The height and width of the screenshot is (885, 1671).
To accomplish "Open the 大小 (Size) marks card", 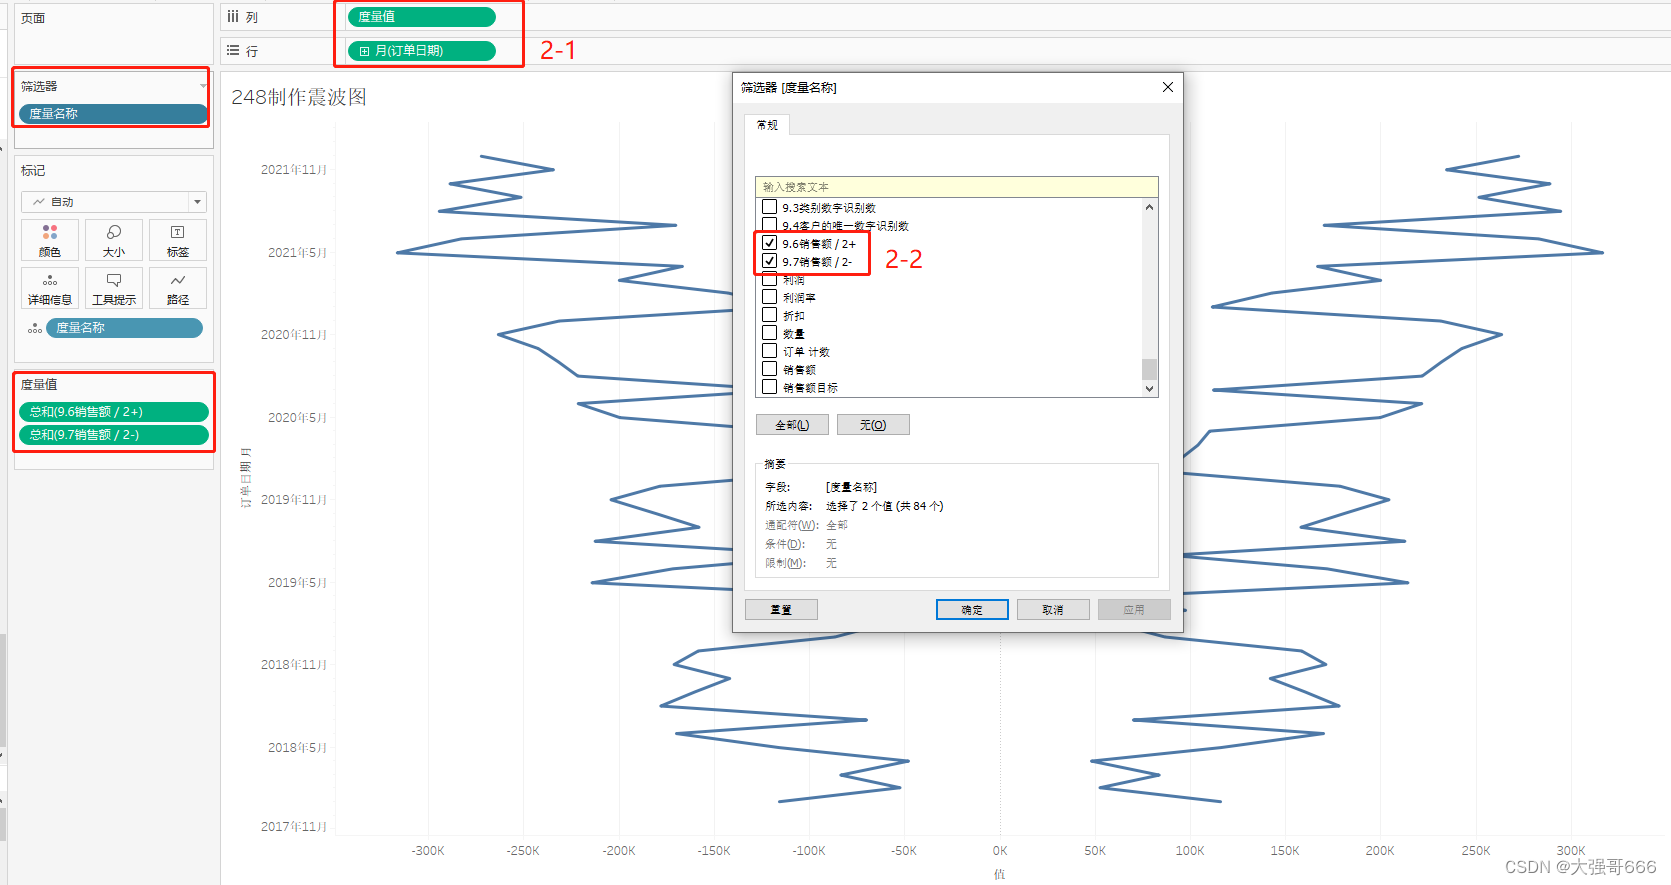I will (114, 240).
